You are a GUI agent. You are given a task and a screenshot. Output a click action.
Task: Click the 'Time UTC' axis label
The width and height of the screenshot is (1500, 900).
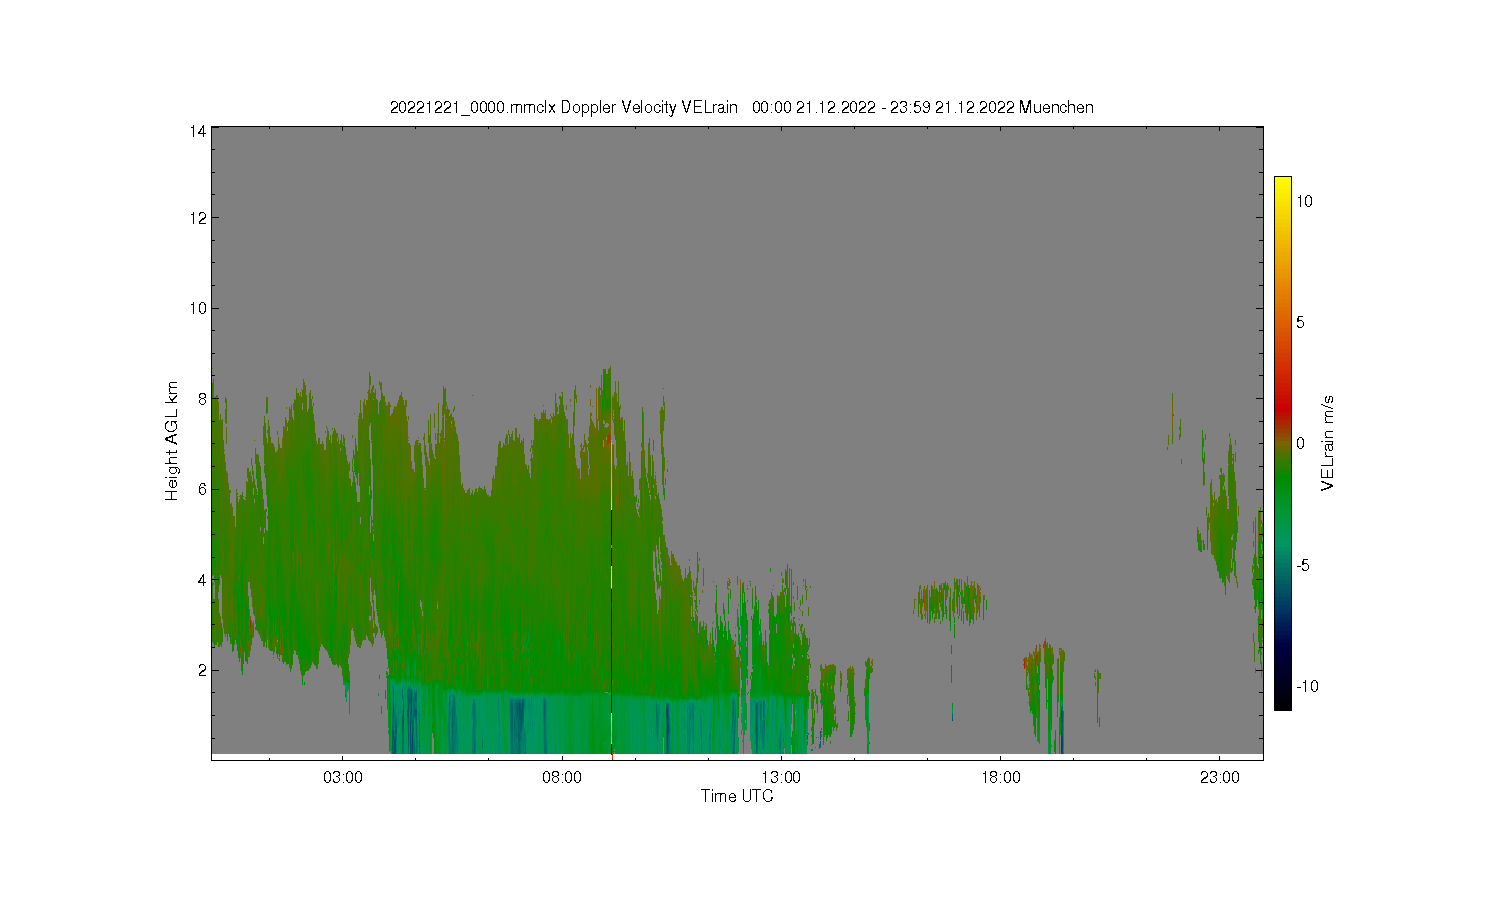click(x=737, y=796)
